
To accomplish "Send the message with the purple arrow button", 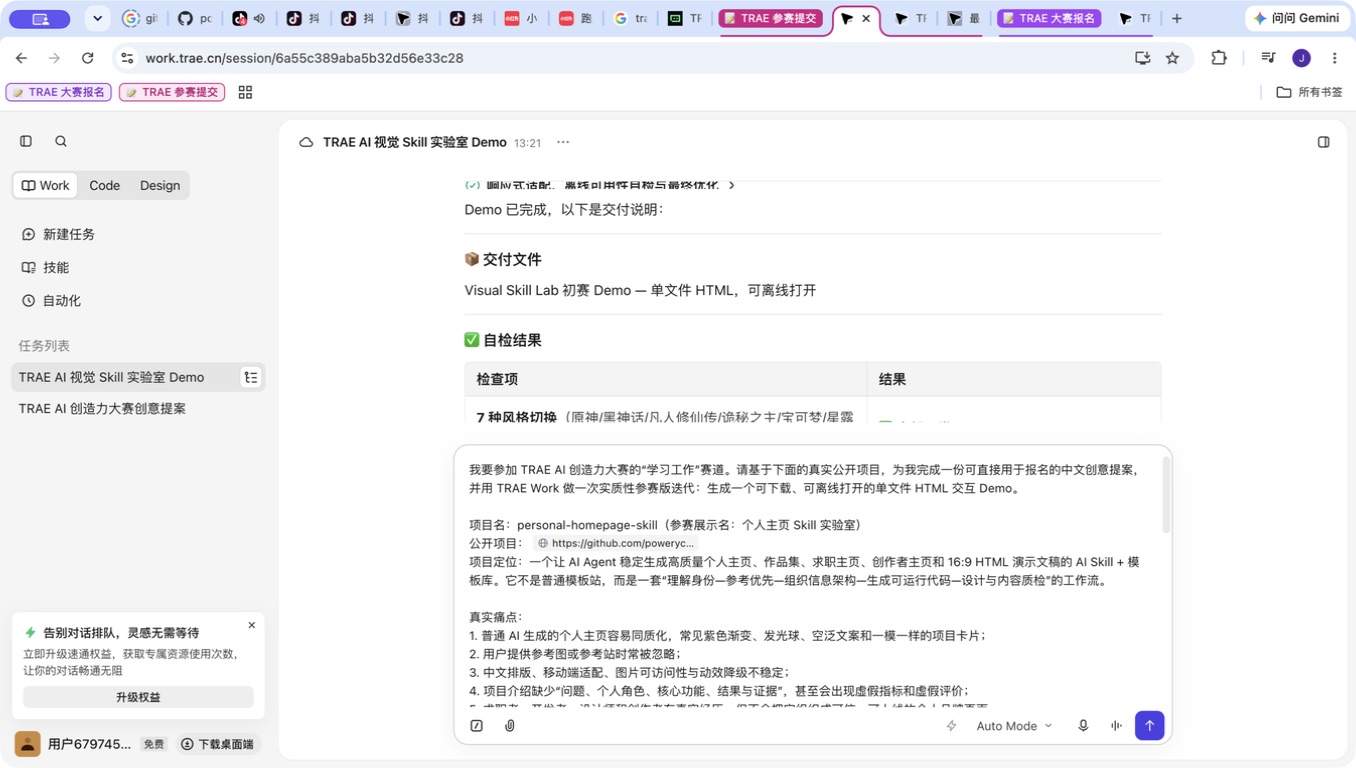I will pos(1150,726).
